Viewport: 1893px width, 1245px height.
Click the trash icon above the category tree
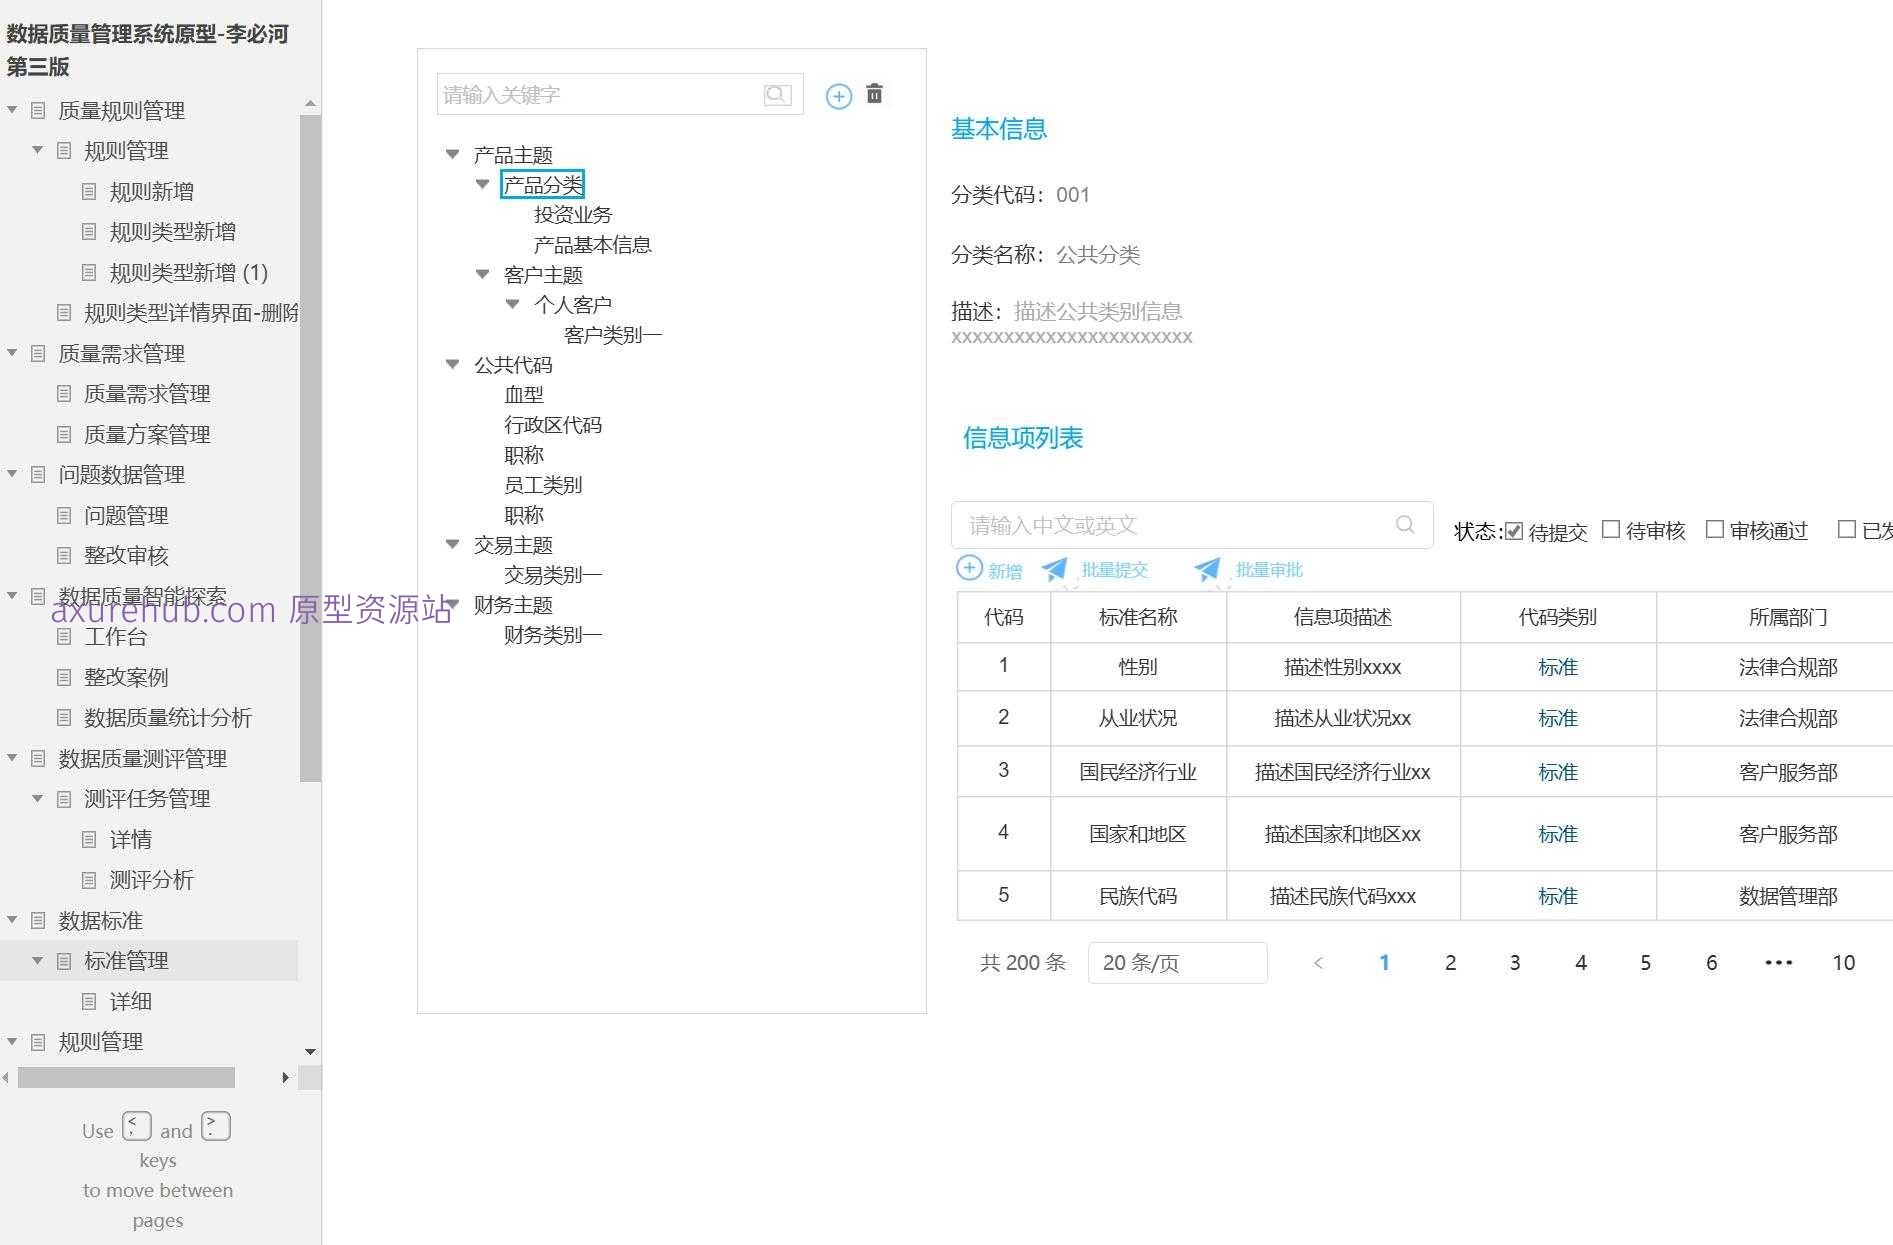click(x=874, y=94)
